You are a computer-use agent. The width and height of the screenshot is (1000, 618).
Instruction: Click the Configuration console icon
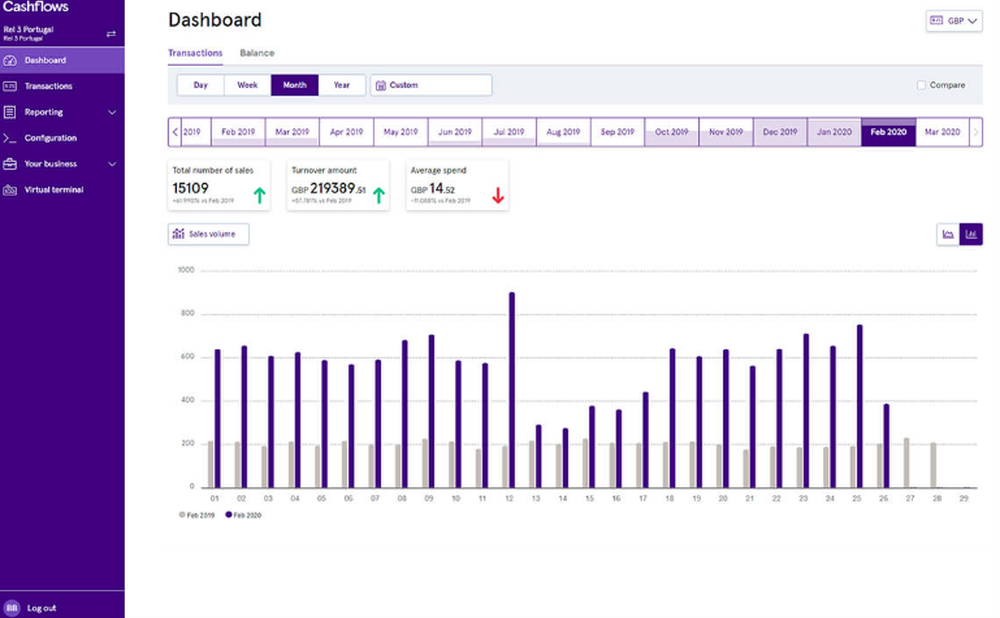pyautogui.click(x=9, y=135)
